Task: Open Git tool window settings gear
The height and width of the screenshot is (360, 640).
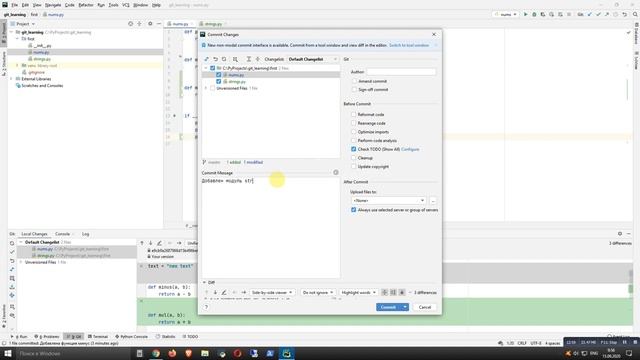Action: point(620,233)
